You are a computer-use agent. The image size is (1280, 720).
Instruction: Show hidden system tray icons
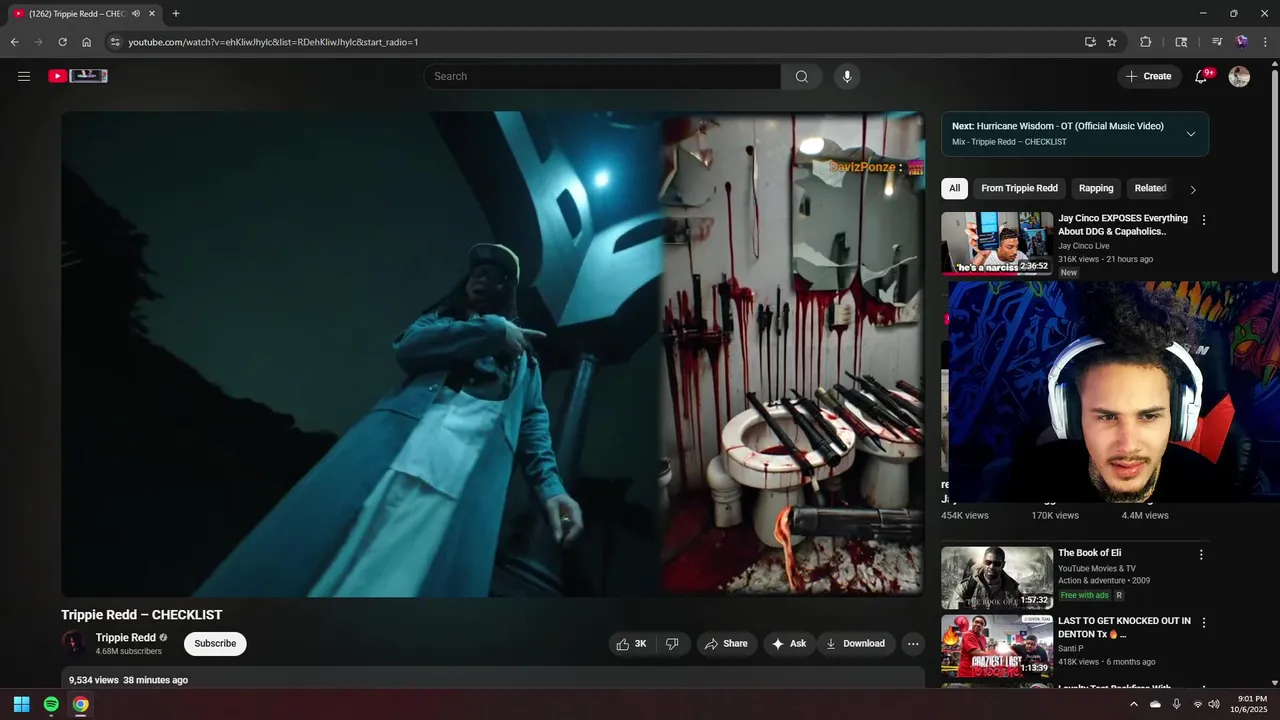[1133, 704]
